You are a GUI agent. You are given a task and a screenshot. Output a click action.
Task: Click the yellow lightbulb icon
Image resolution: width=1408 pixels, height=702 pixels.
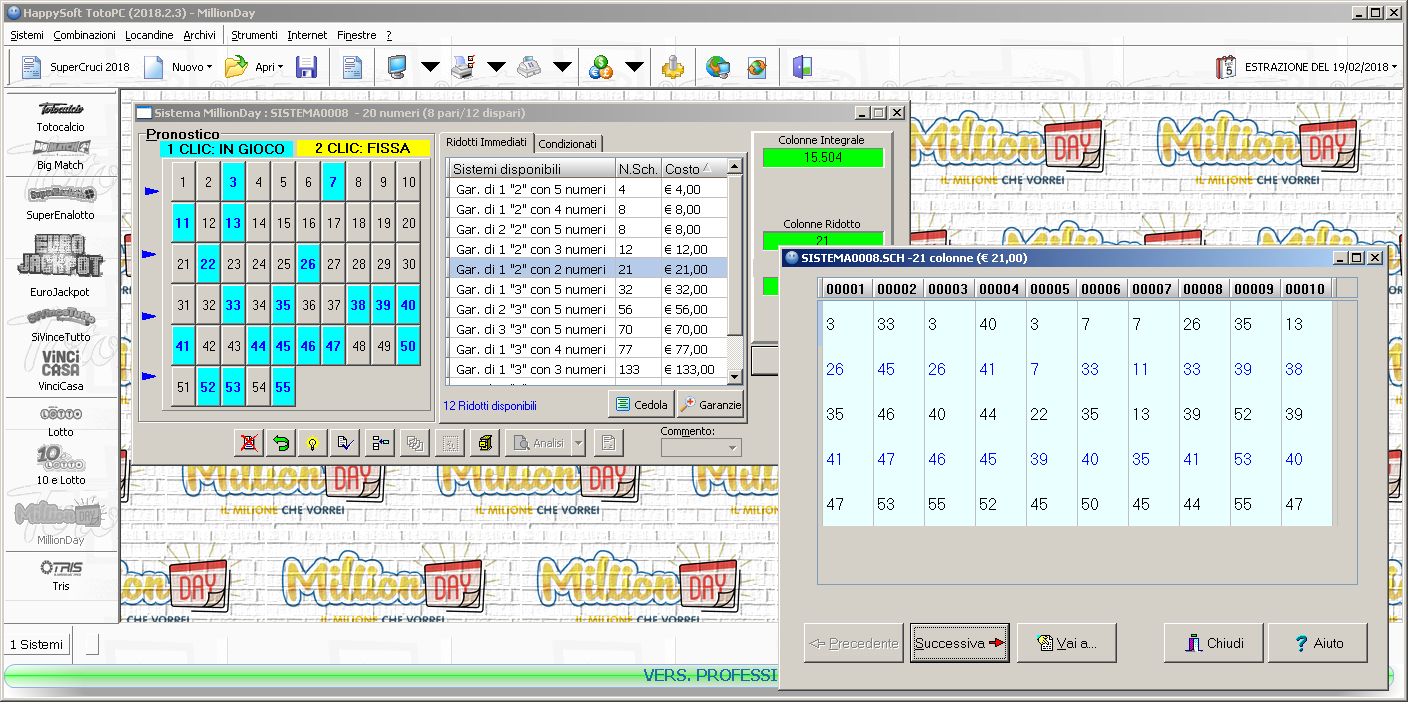point(313,443)
